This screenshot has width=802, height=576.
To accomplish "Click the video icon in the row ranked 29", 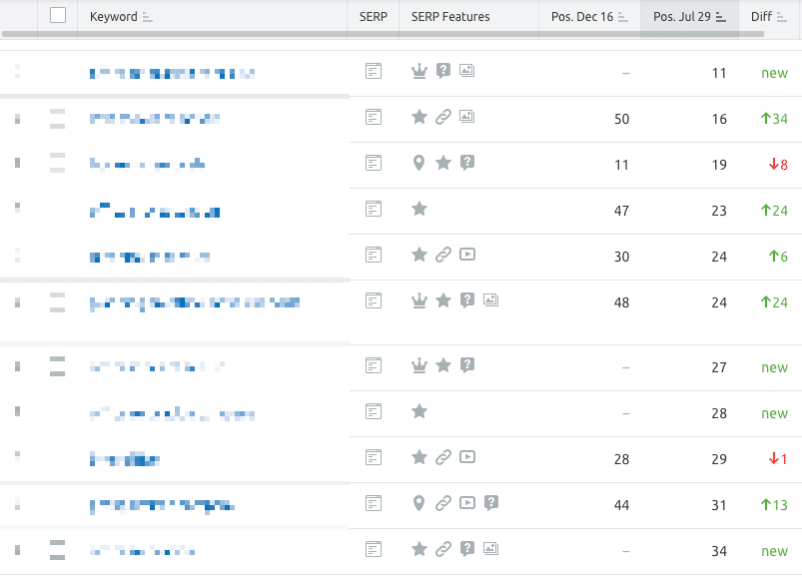I will [x=467, y=457].
